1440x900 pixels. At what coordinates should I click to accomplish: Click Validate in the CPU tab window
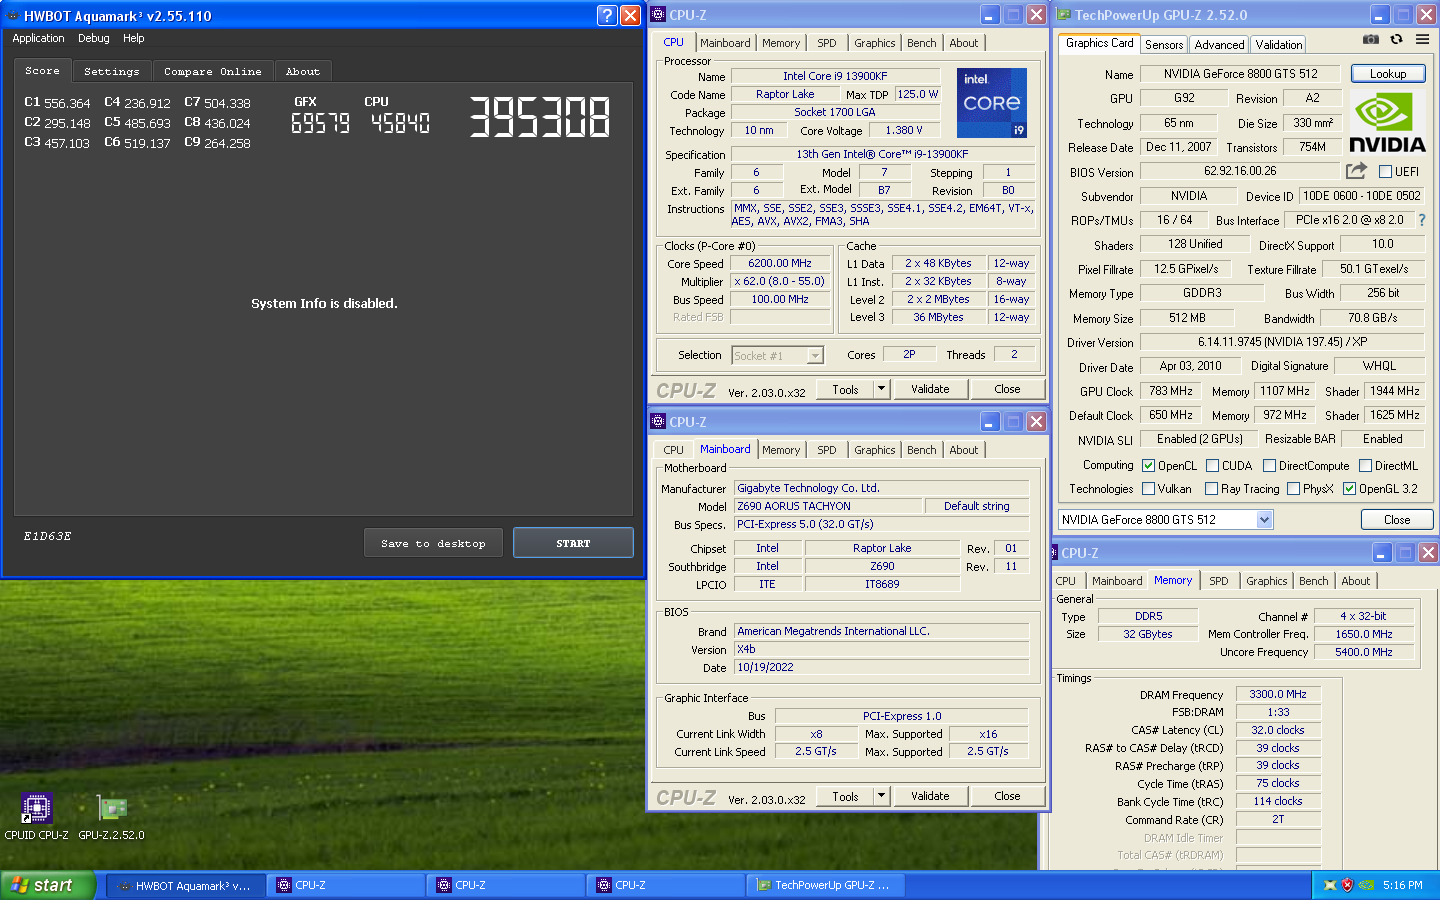930,389
